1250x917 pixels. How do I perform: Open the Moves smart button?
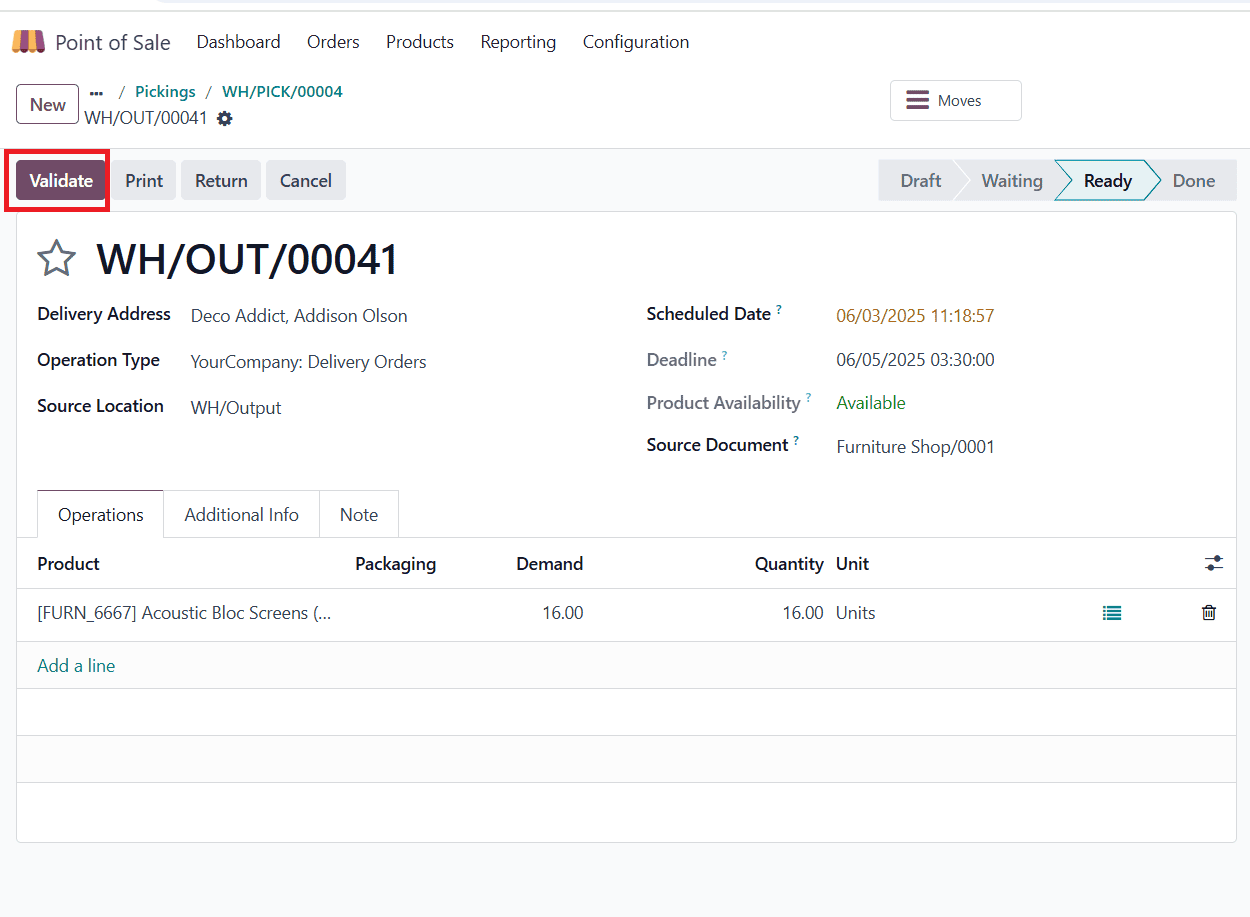[x=956, y=101]
